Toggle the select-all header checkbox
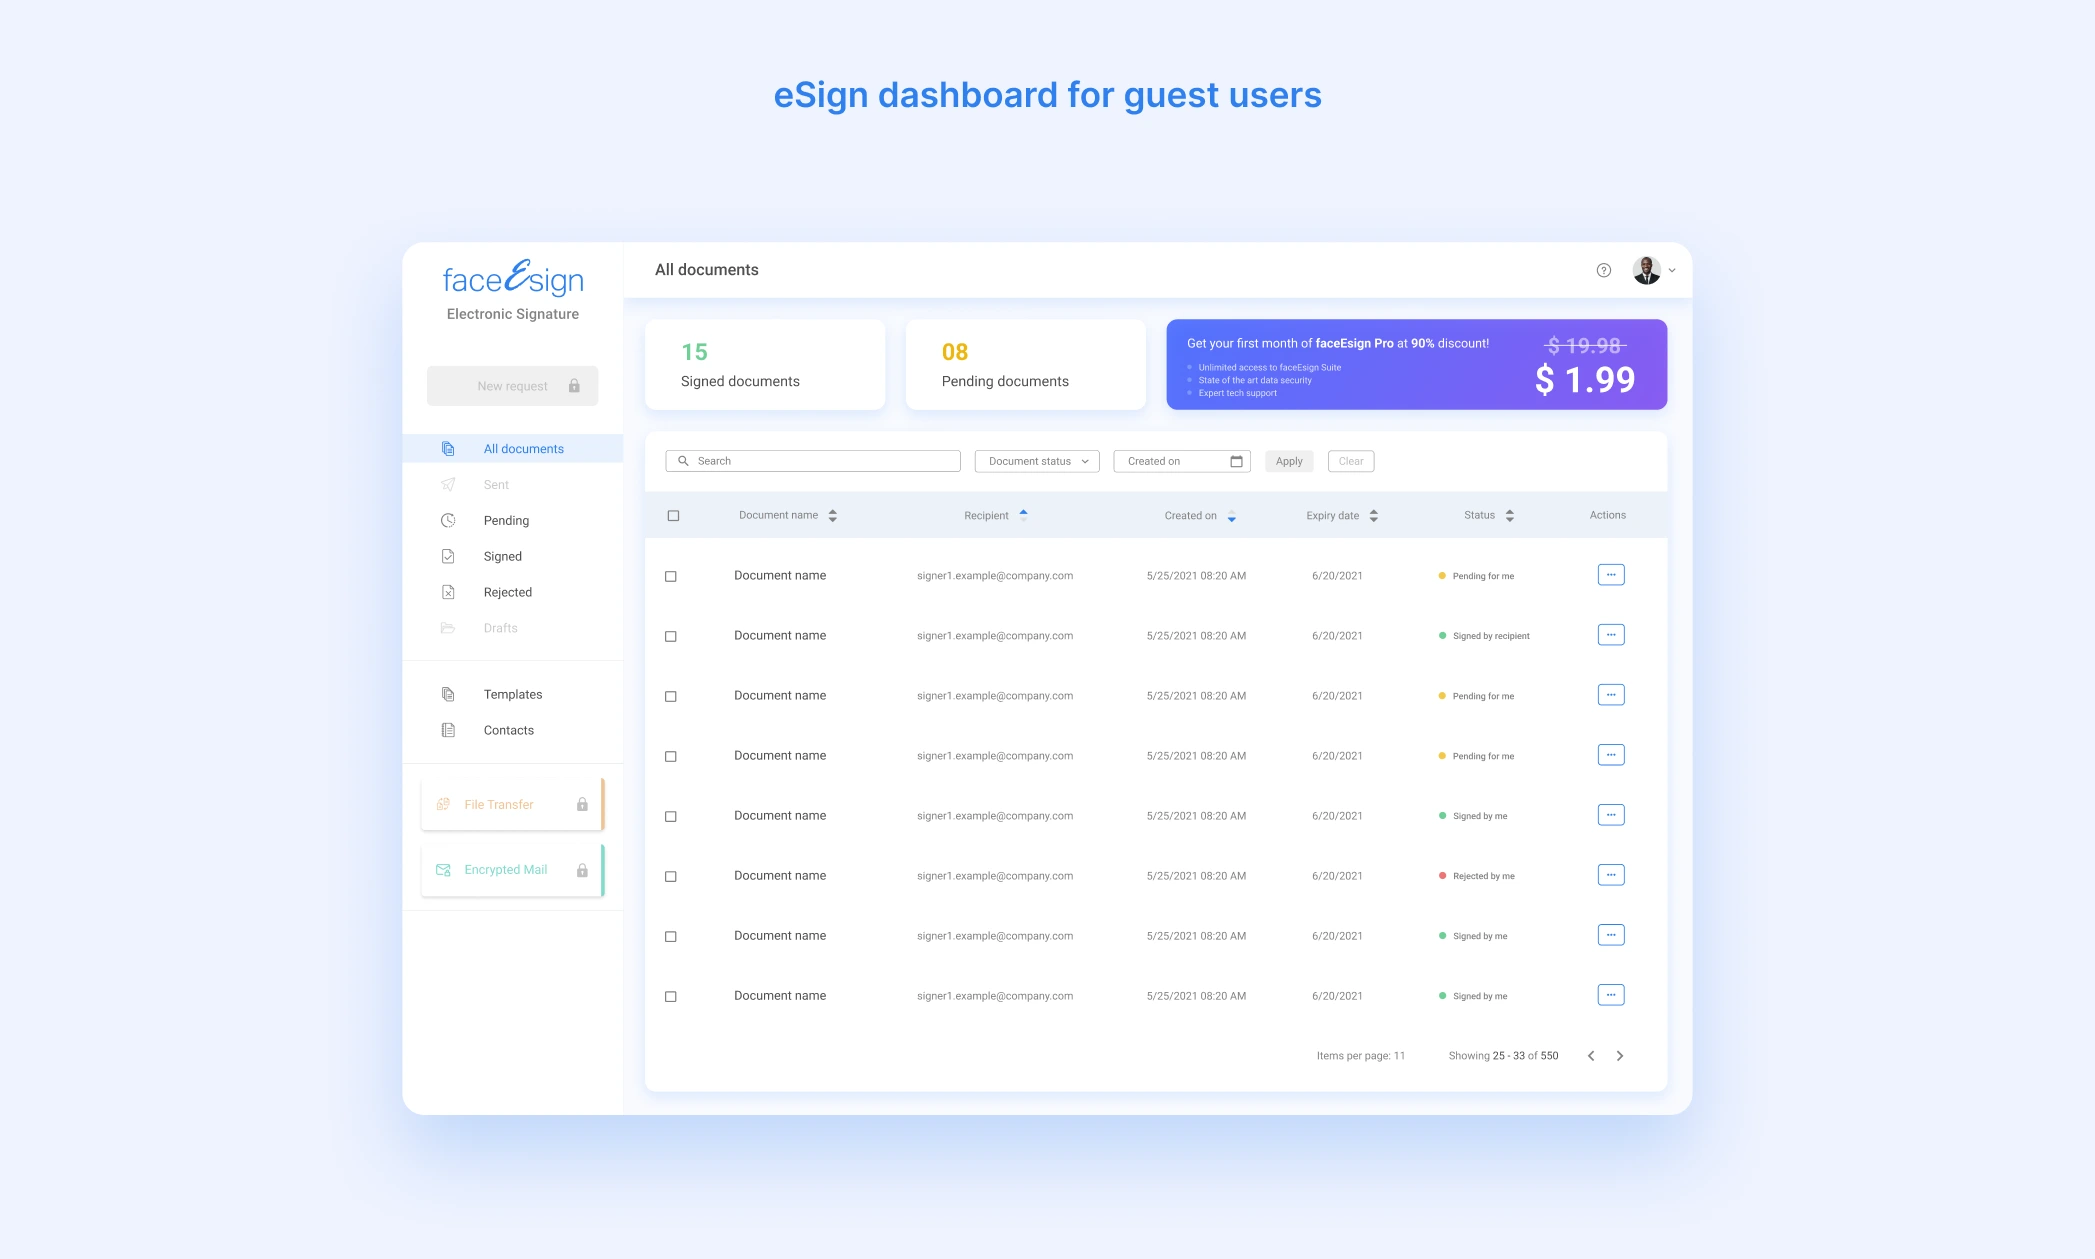The image size is (2095, 1259). [673, 516]
